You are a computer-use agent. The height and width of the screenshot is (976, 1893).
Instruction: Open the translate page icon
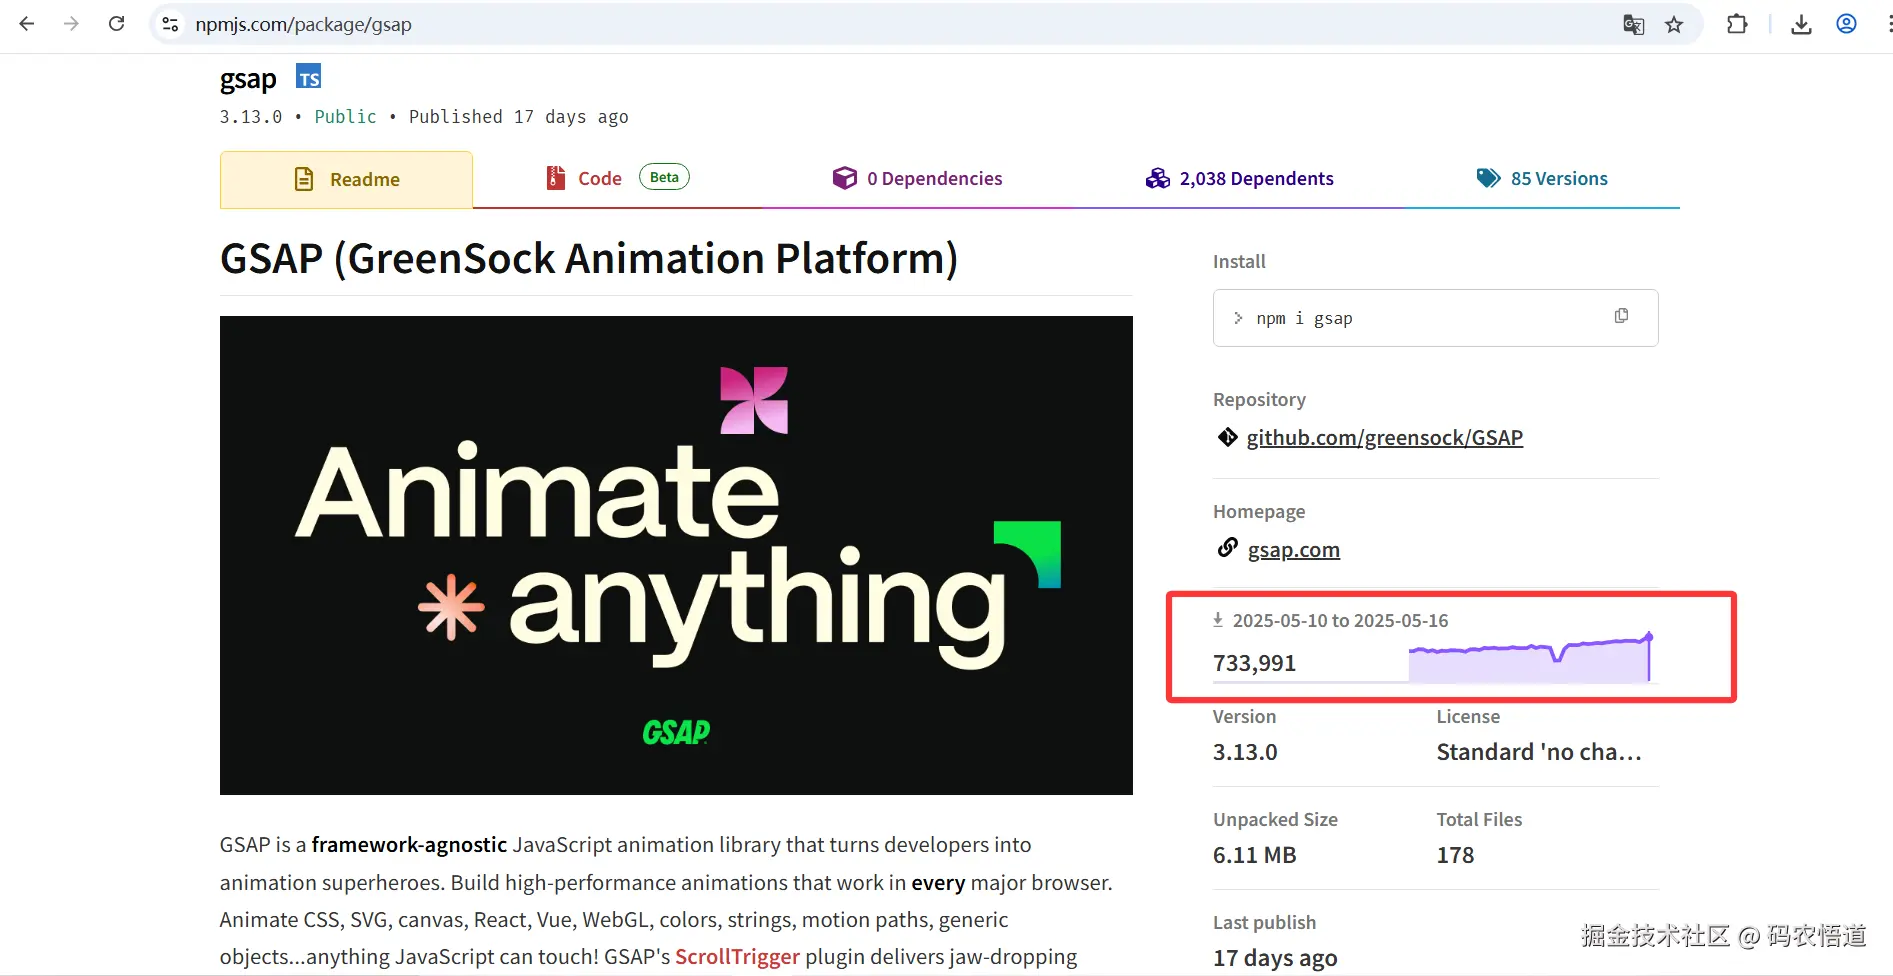(x=1633, y=25)
